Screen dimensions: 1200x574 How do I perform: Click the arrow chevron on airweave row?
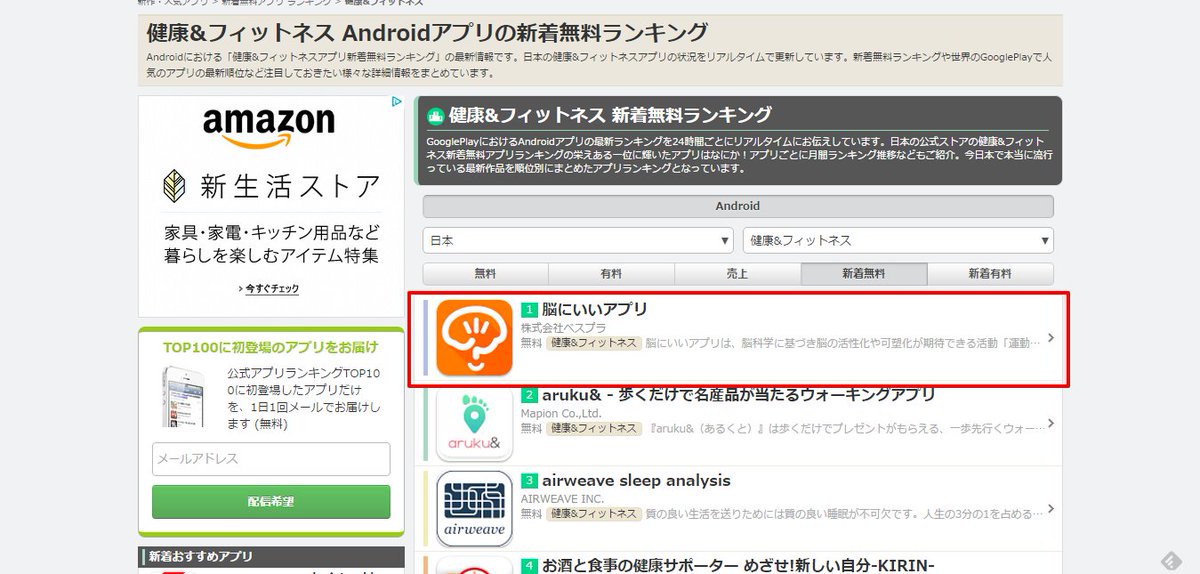(x=1050, y=509)
